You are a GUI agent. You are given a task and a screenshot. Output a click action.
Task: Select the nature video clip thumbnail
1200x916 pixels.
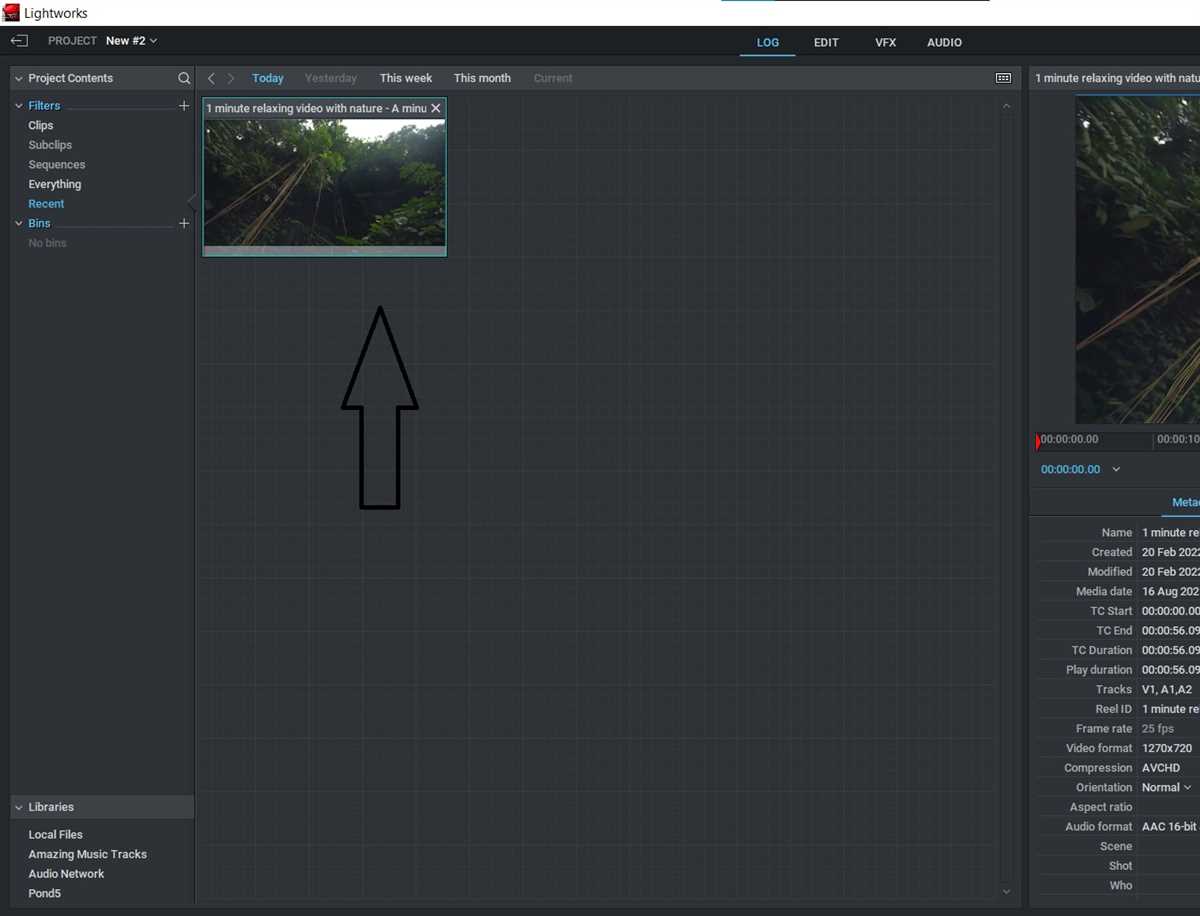click(325, 182)
